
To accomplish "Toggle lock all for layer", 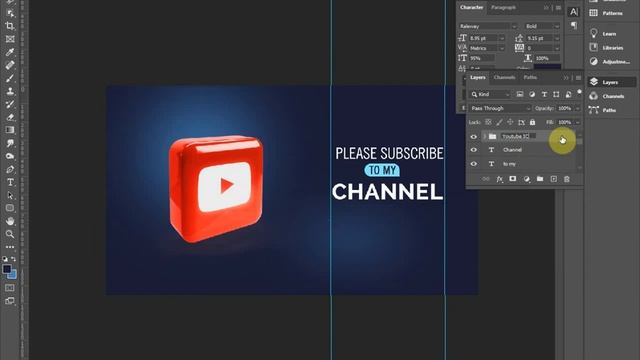I will pos(532,122).
